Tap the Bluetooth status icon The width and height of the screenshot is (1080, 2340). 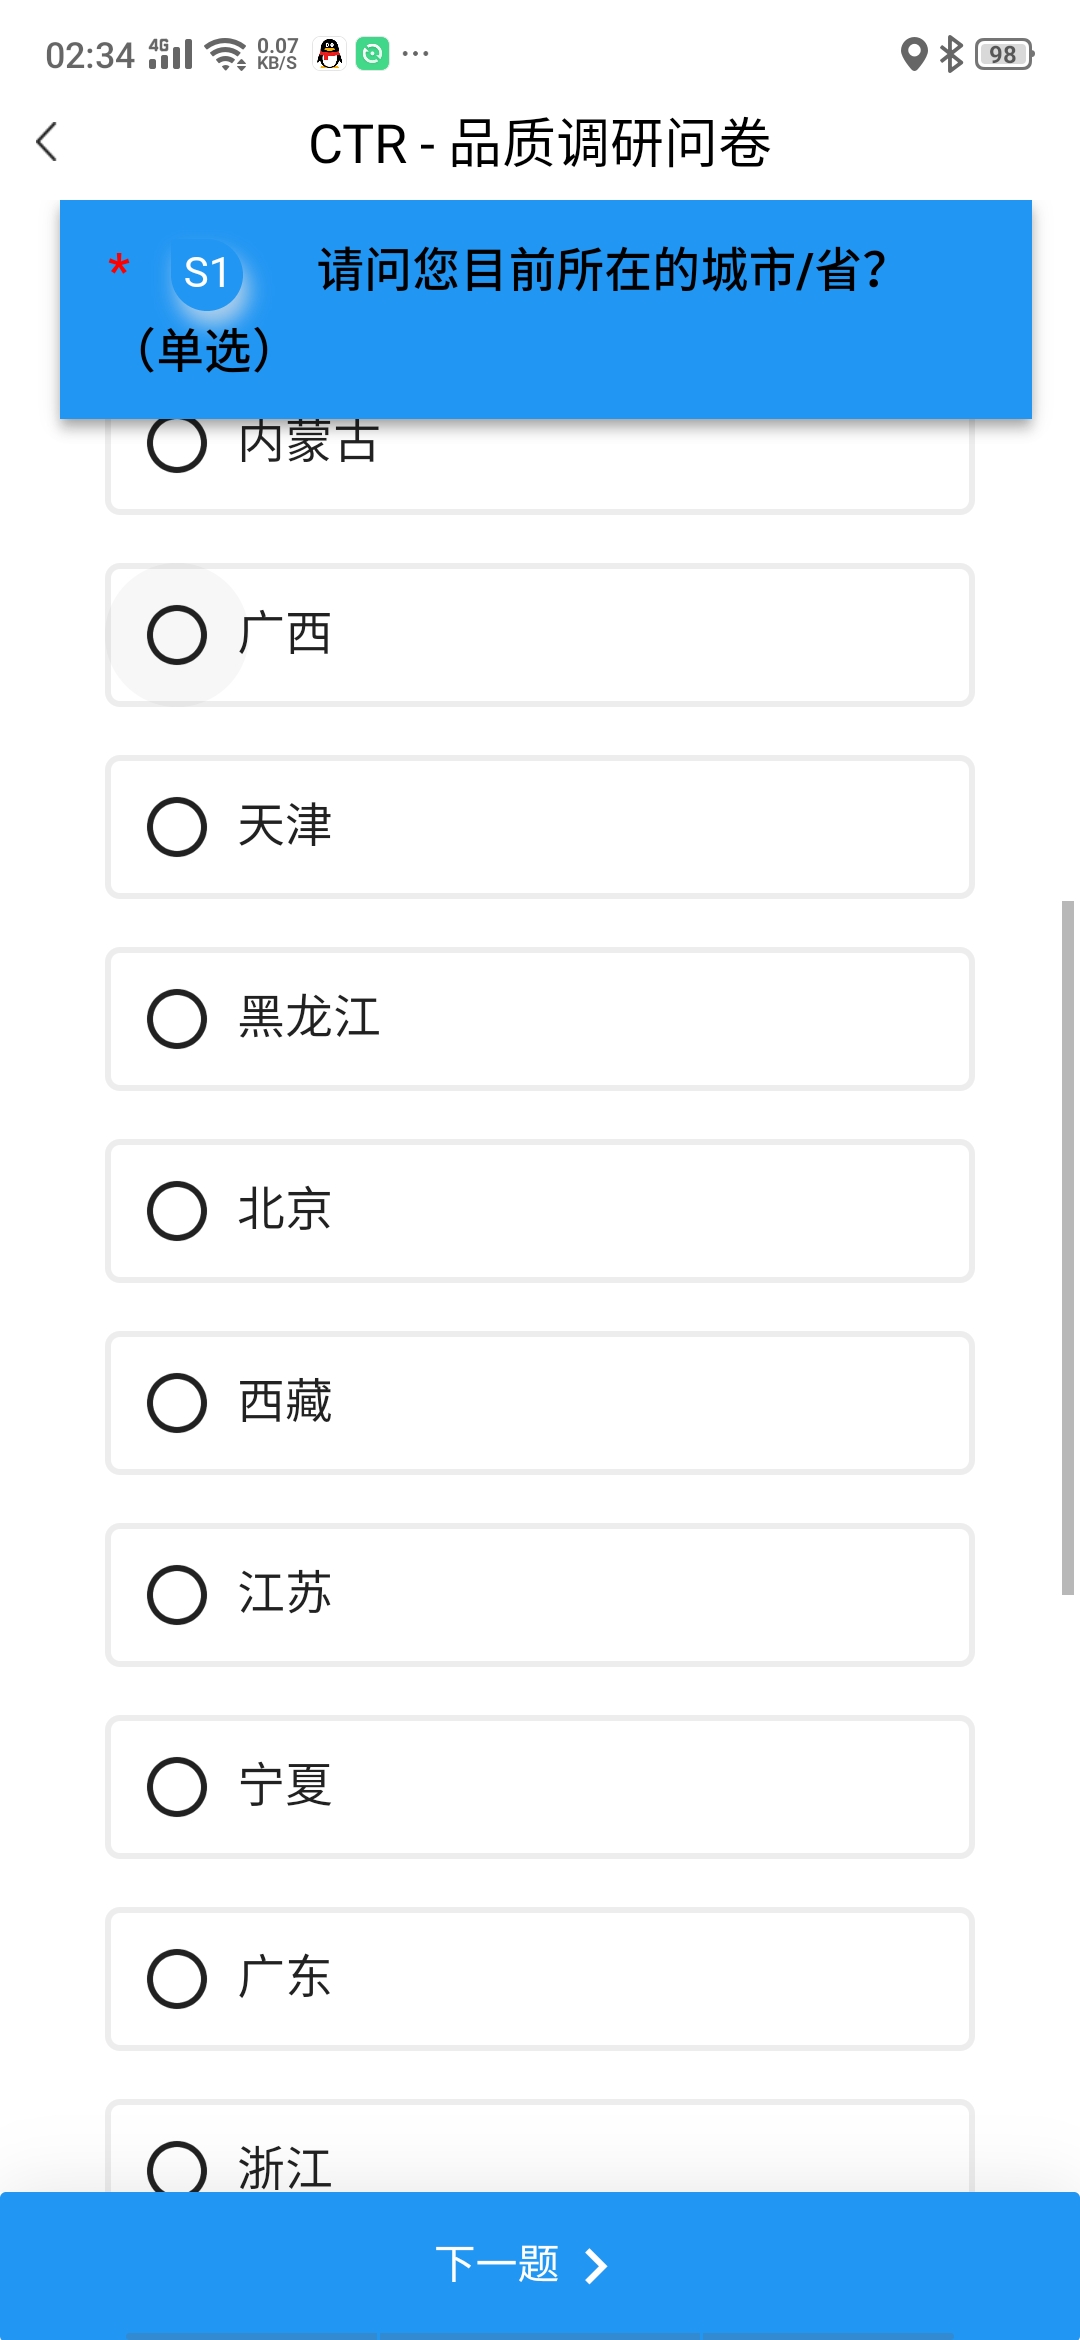[x=951, y=54]
